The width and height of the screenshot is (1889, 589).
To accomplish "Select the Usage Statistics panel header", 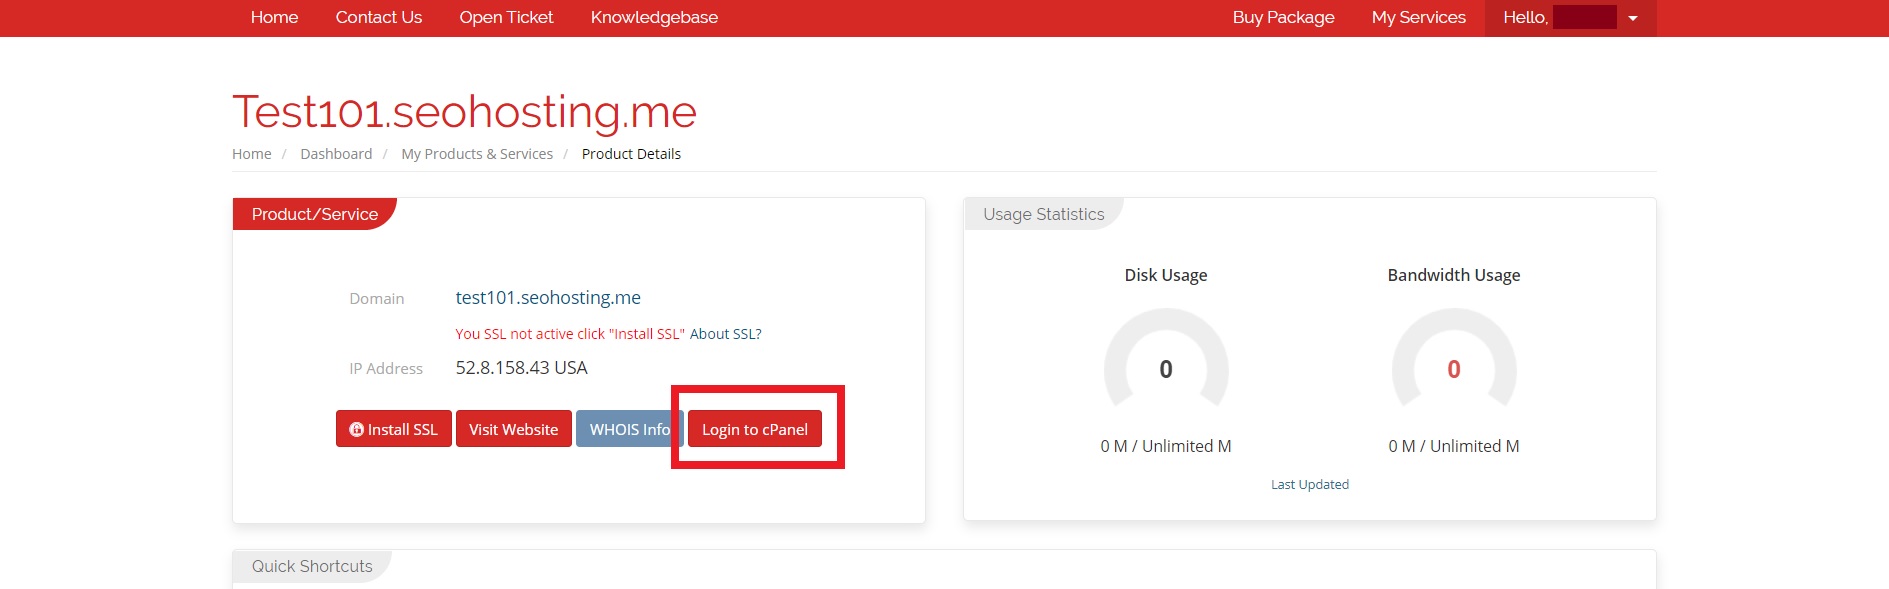I will coord(1044,214).
